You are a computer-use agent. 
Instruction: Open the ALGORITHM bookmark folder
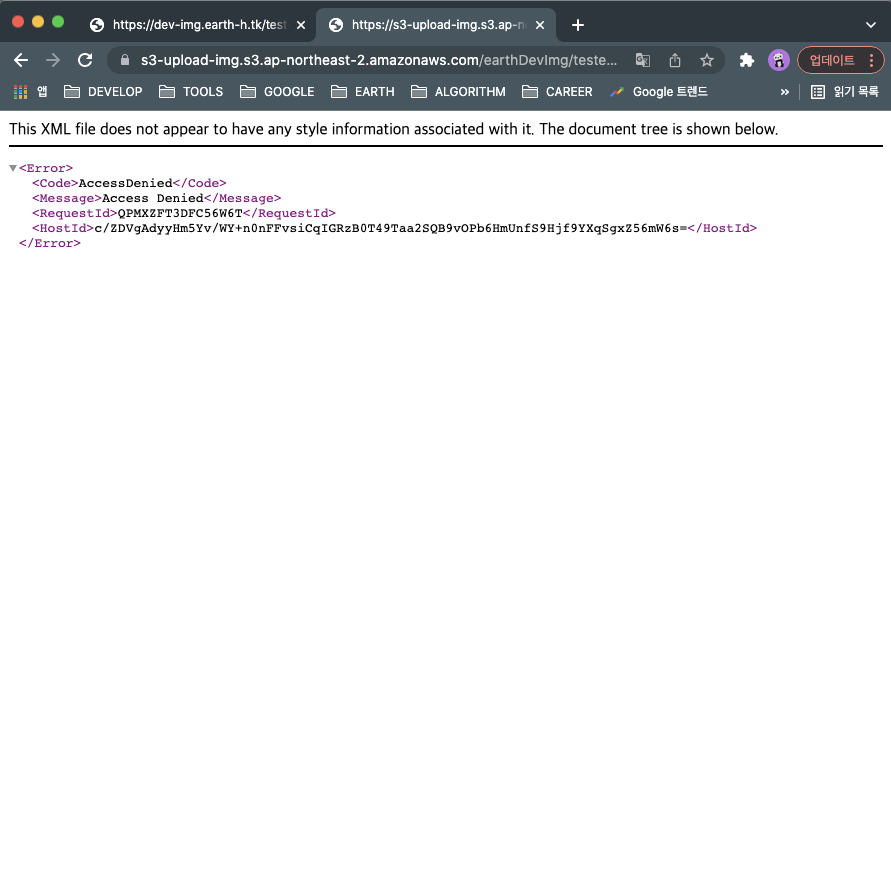tap(458, 92)
